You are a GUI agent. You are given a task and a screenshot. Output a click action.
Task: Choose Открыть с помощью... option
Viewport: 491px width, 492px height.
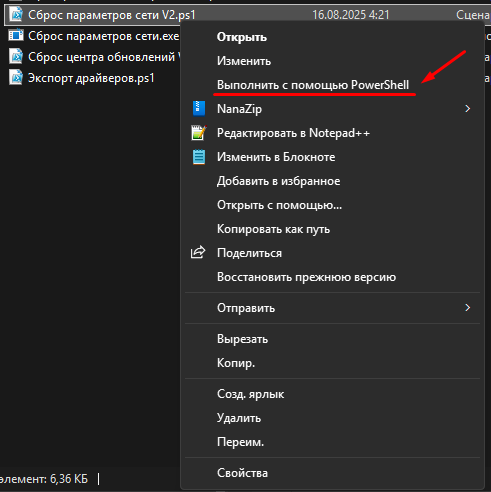[279, 205]
